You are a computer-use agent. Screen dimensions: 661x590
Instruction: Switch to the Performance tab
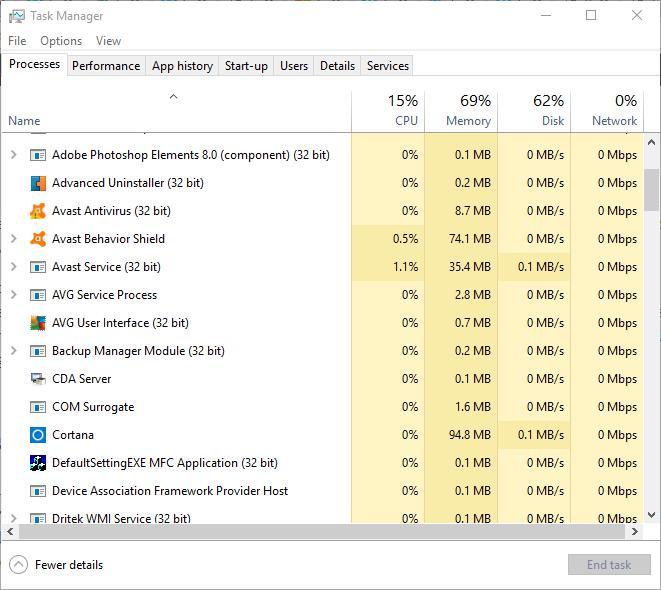(x=106, y=66)
